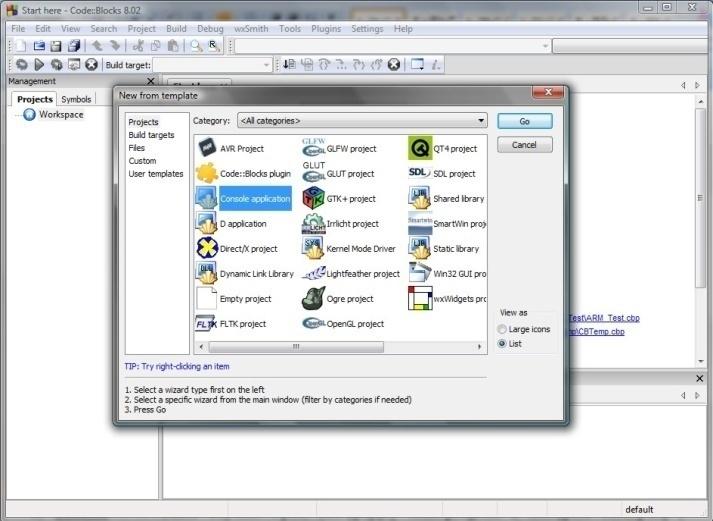713x521 pixels.
Task: Click the main window vertical scrollbar
Action: [x=700, y=198]
